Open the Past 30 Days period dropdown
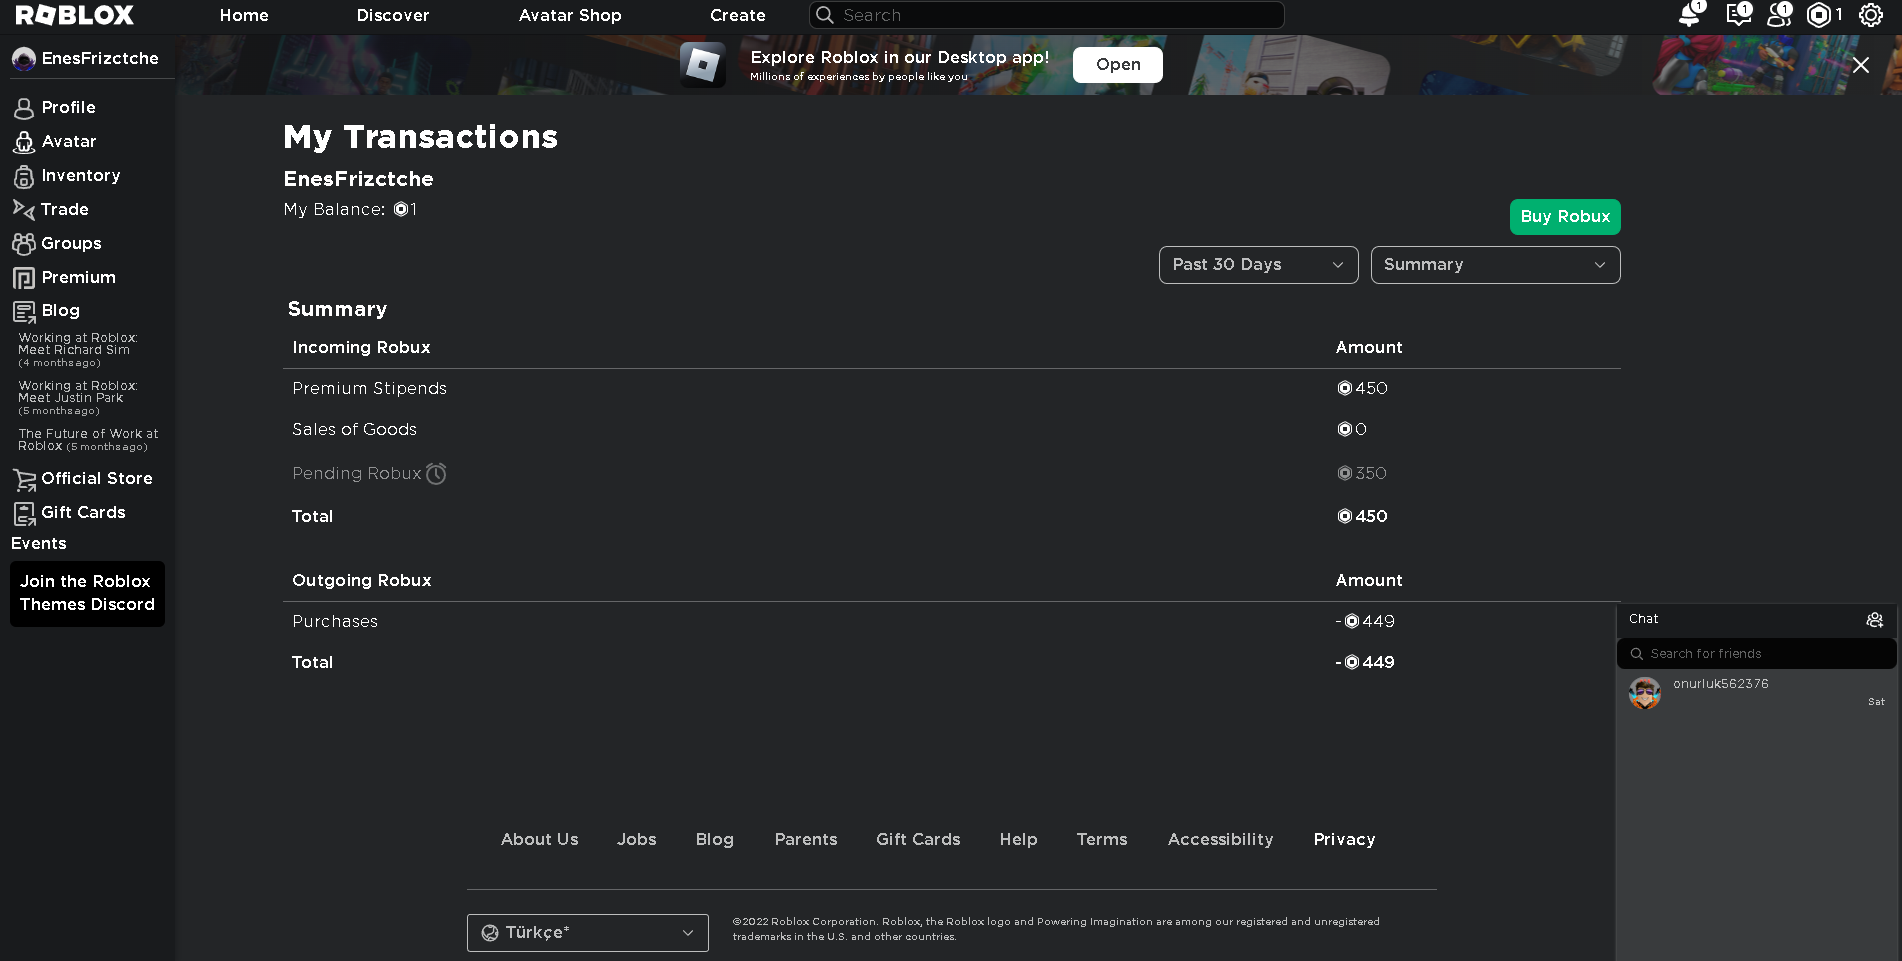 coord(1259,265)
